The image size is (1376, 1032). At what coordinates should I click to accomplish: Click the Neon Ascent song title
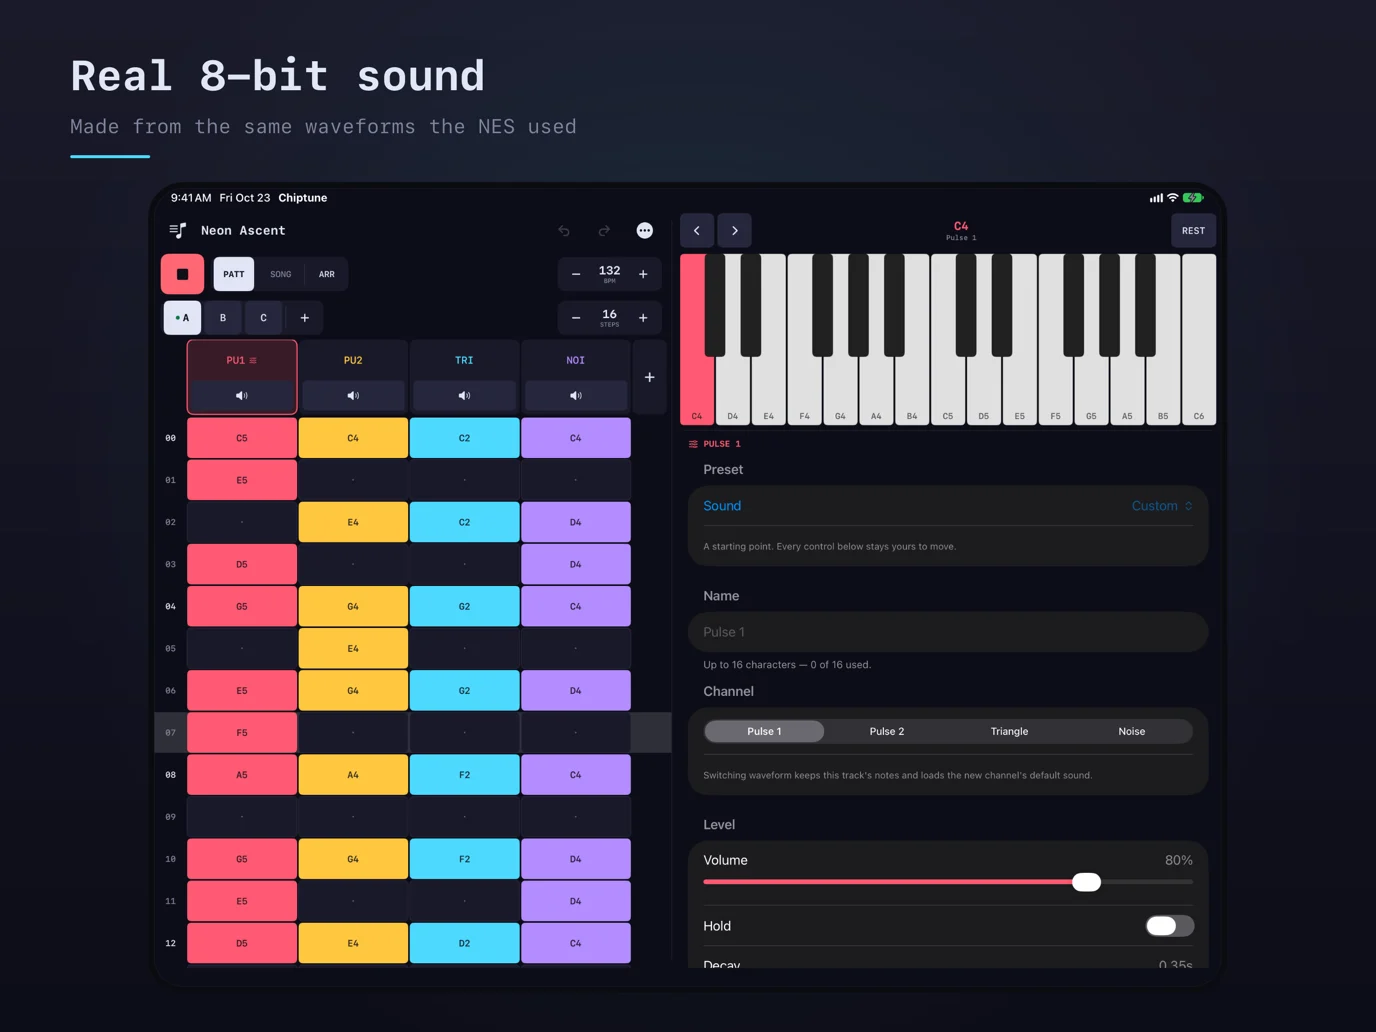tap(243, 231)
